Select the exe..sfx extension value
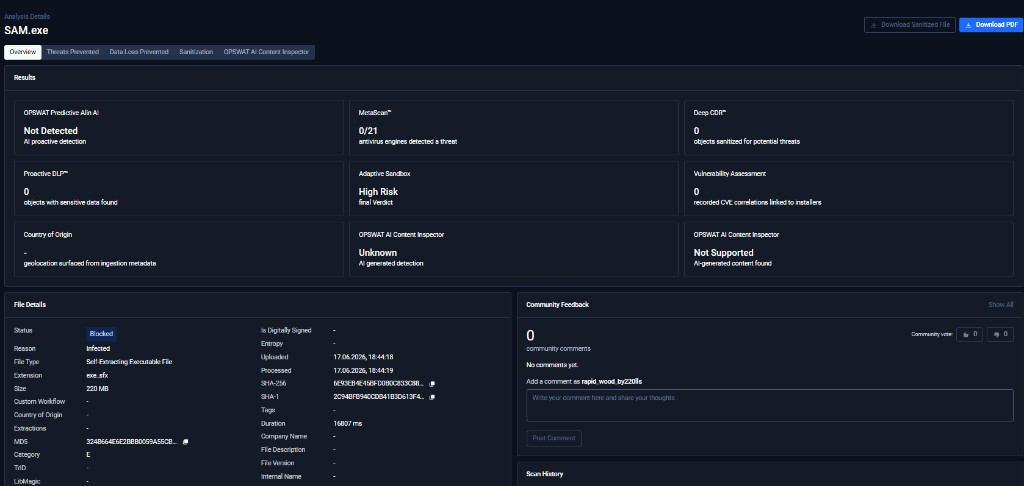The width and height of the screenshot is (1024, 486). click(98, 375)
